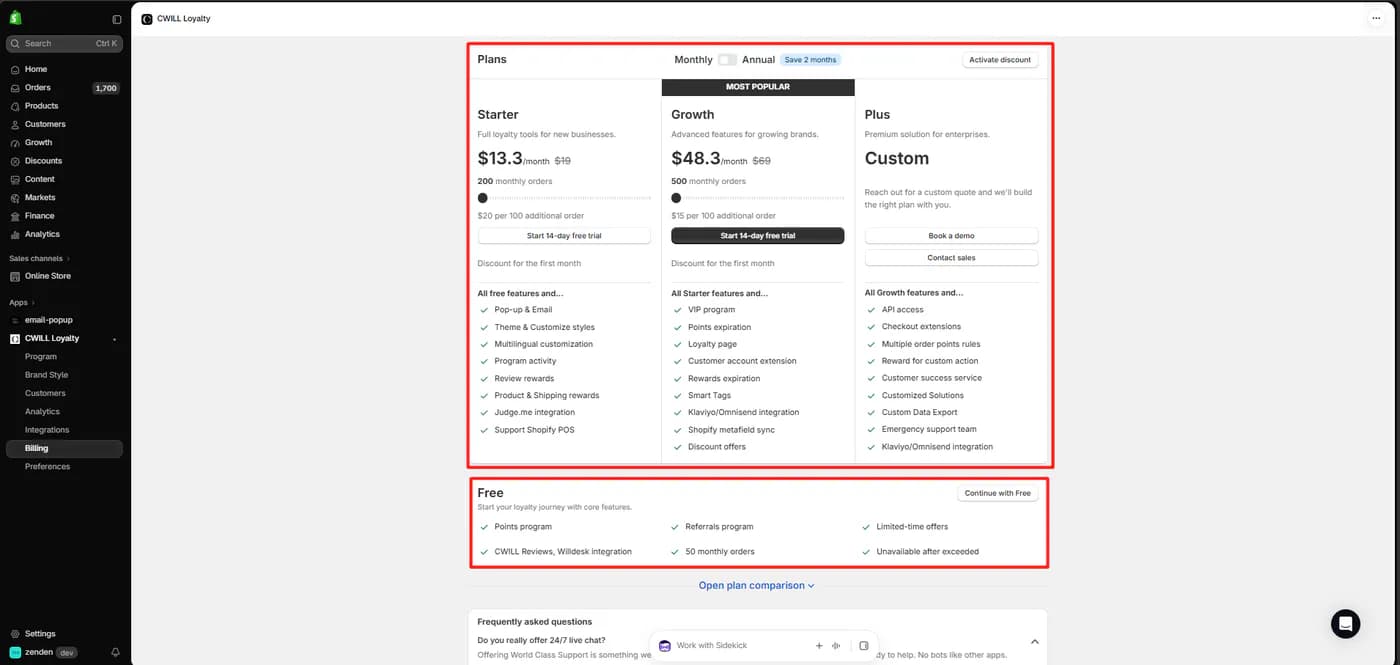
Task: Click the Starter plan orders slider handle
Action: pyautogui.click(x=483, y=198)
